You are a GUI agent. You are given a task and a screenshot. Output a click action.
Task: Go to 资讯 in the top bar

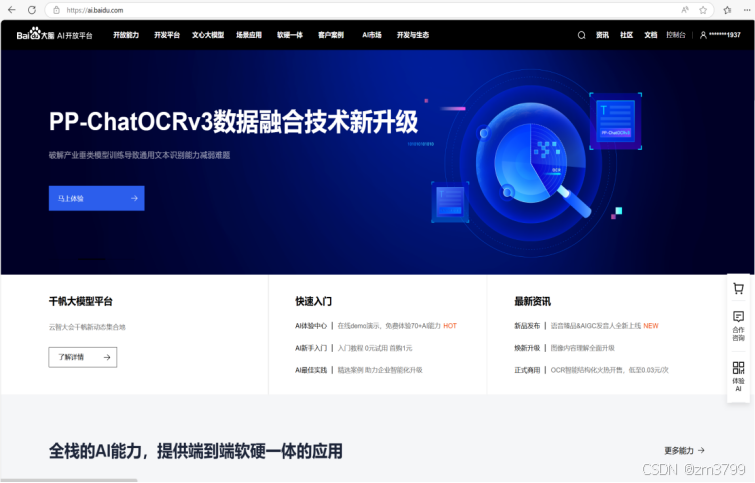pyautogui.click(x=602, y=35)
